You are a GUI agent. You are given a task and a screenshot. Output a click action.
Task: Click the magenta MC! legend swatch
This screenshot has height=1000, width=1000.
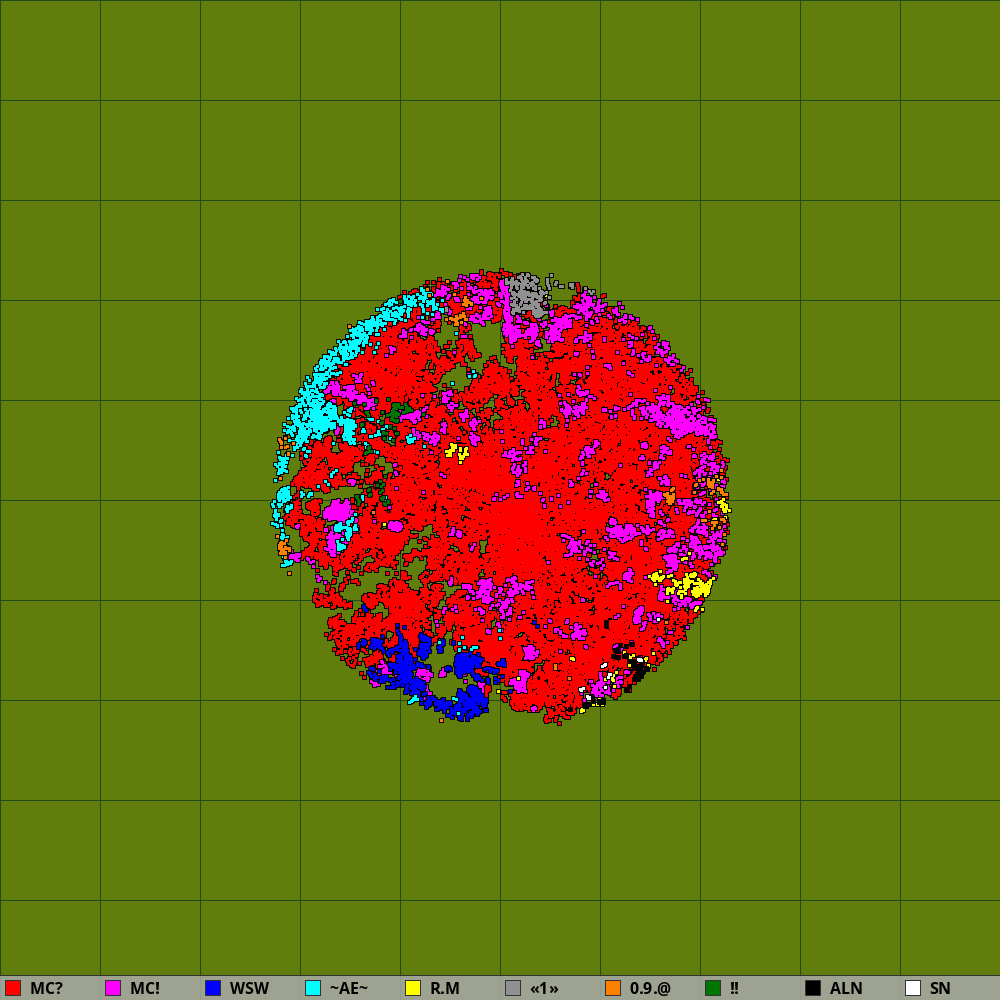pos(113,988)
